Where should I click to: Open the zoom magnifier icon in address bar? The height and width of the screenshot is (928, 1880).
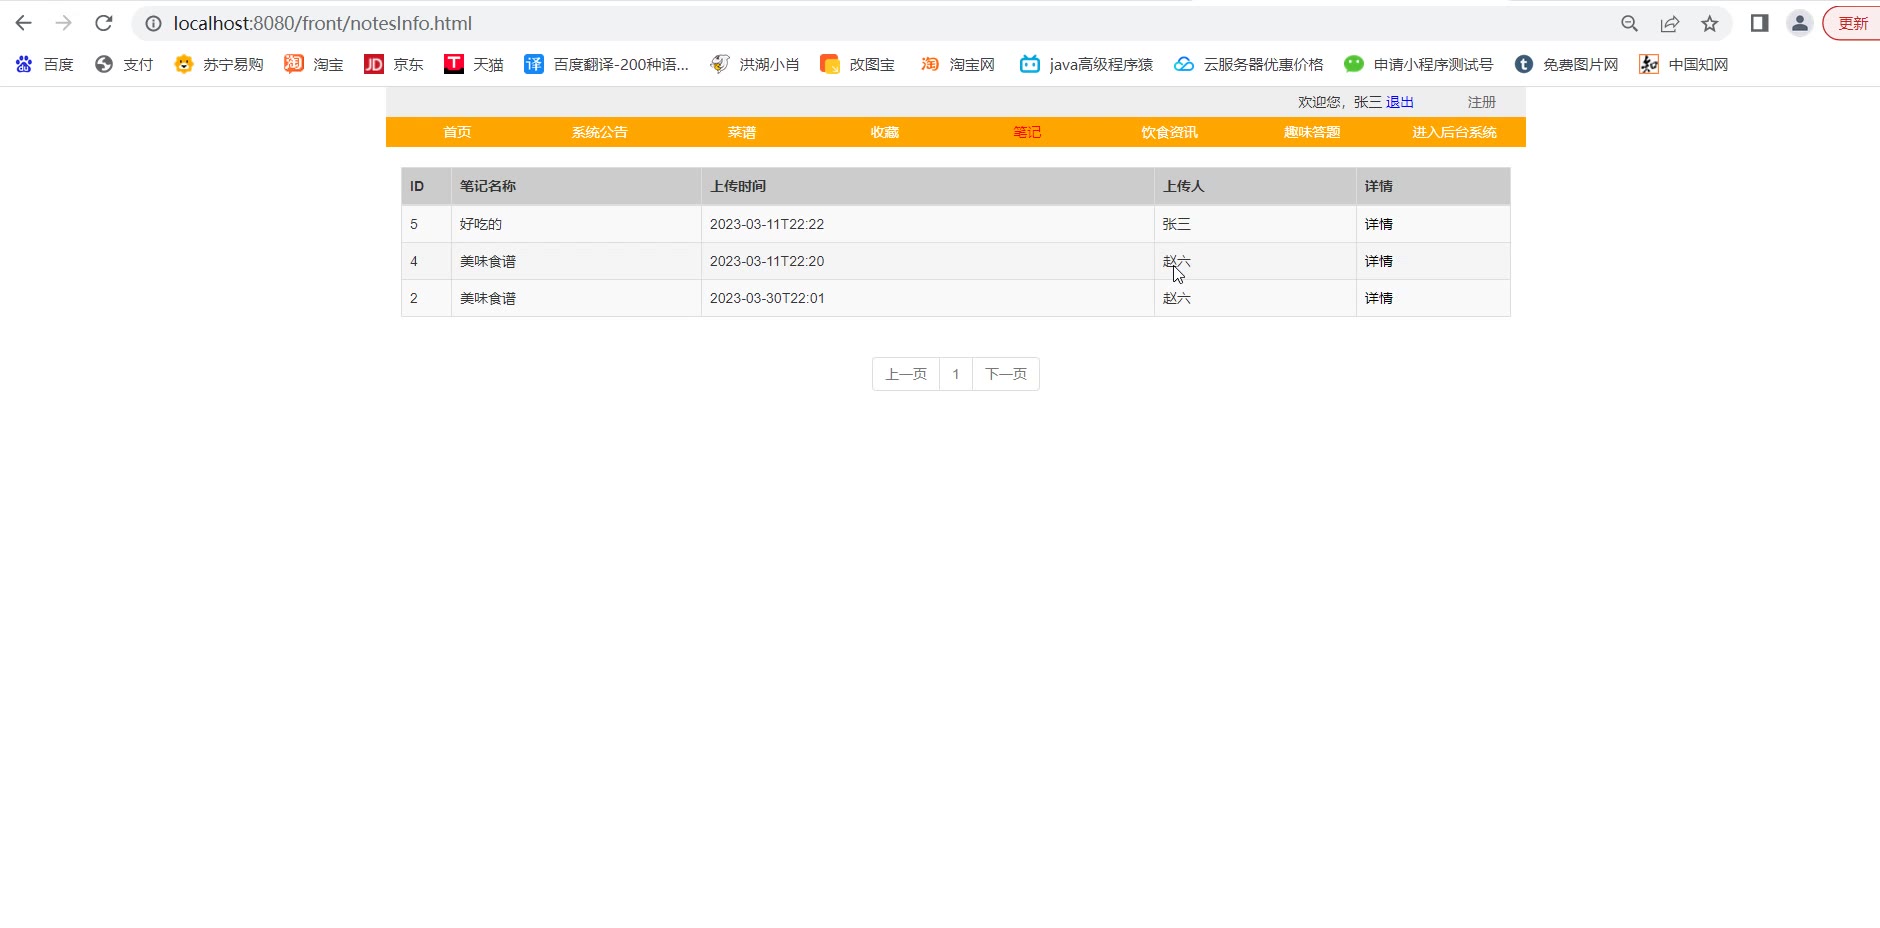(1629, 23)
